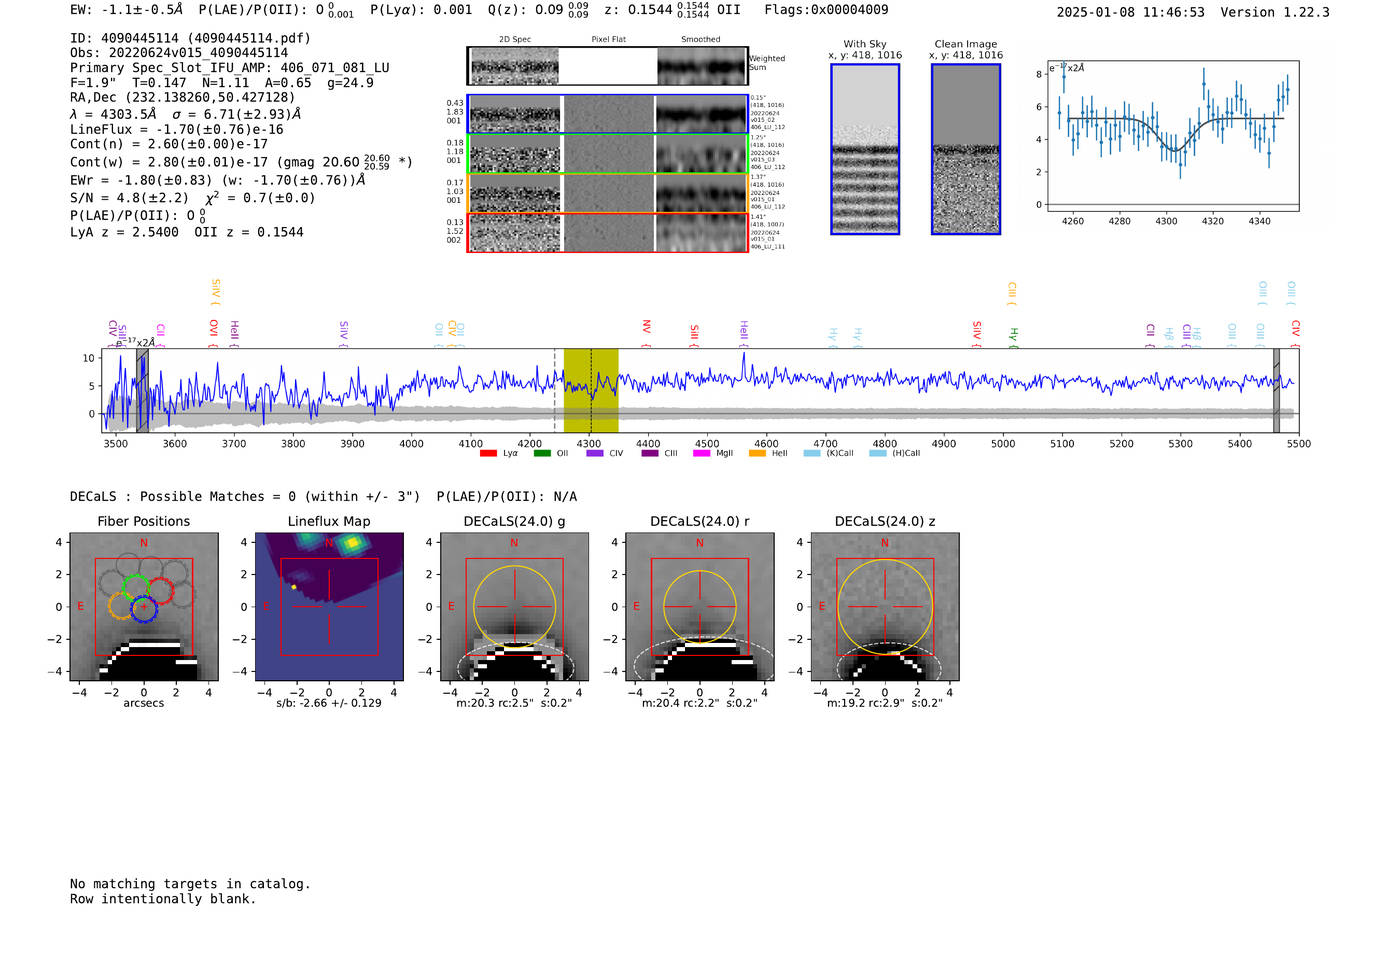
Task: Click the 'Obs: 20220624v015_4090445114' line
Action: click(x=179, y=53)
